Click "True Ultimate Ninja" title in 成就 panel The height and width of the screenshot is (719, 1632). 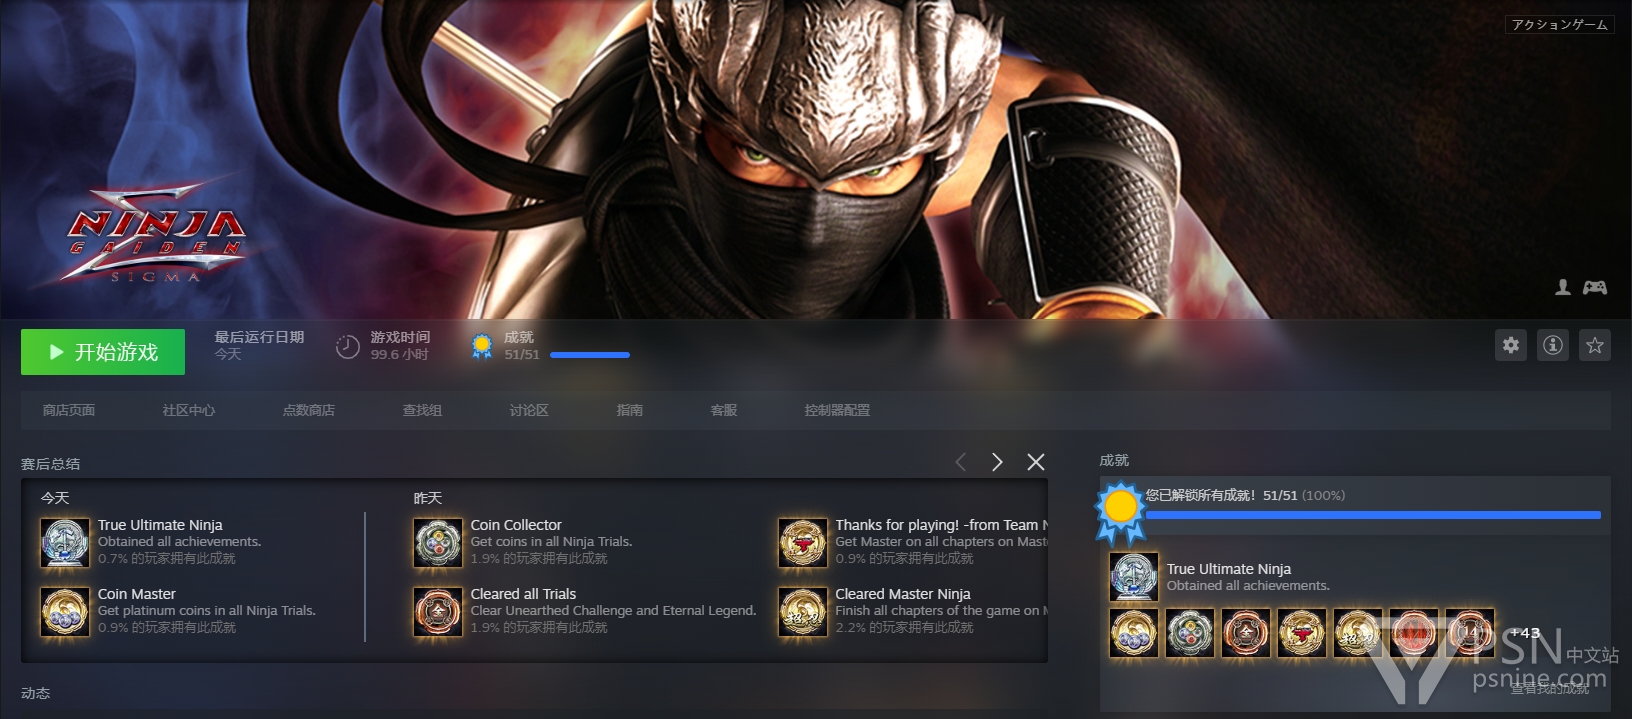click(x=1229, y=569)
